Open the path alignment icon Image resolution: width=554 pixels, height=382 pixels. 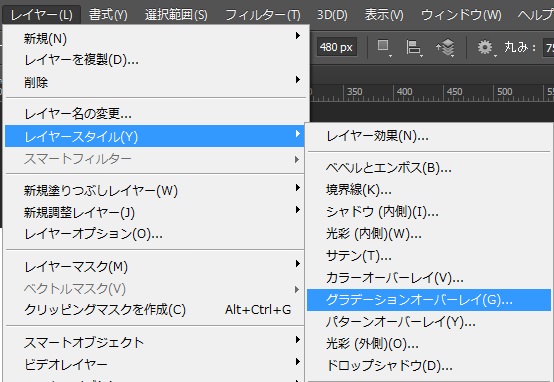pyautogui.click(x=414, y=47)
